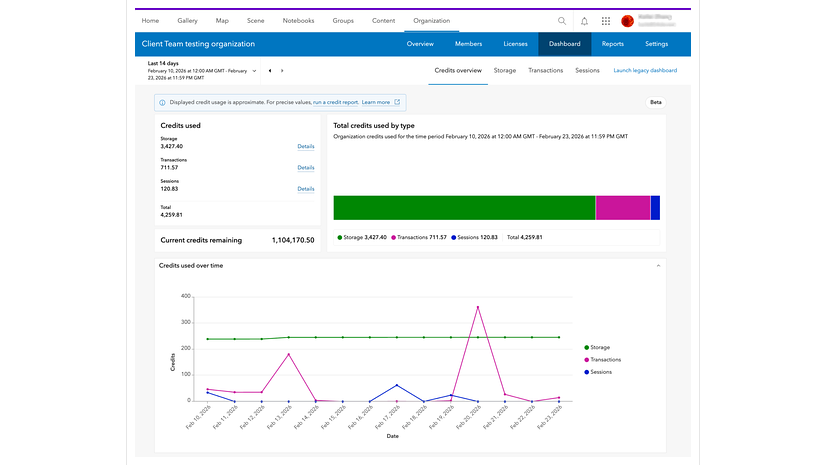826x465 pixels.
Task: Open the Last 14 days date dropdown
Action: [254, 71]
